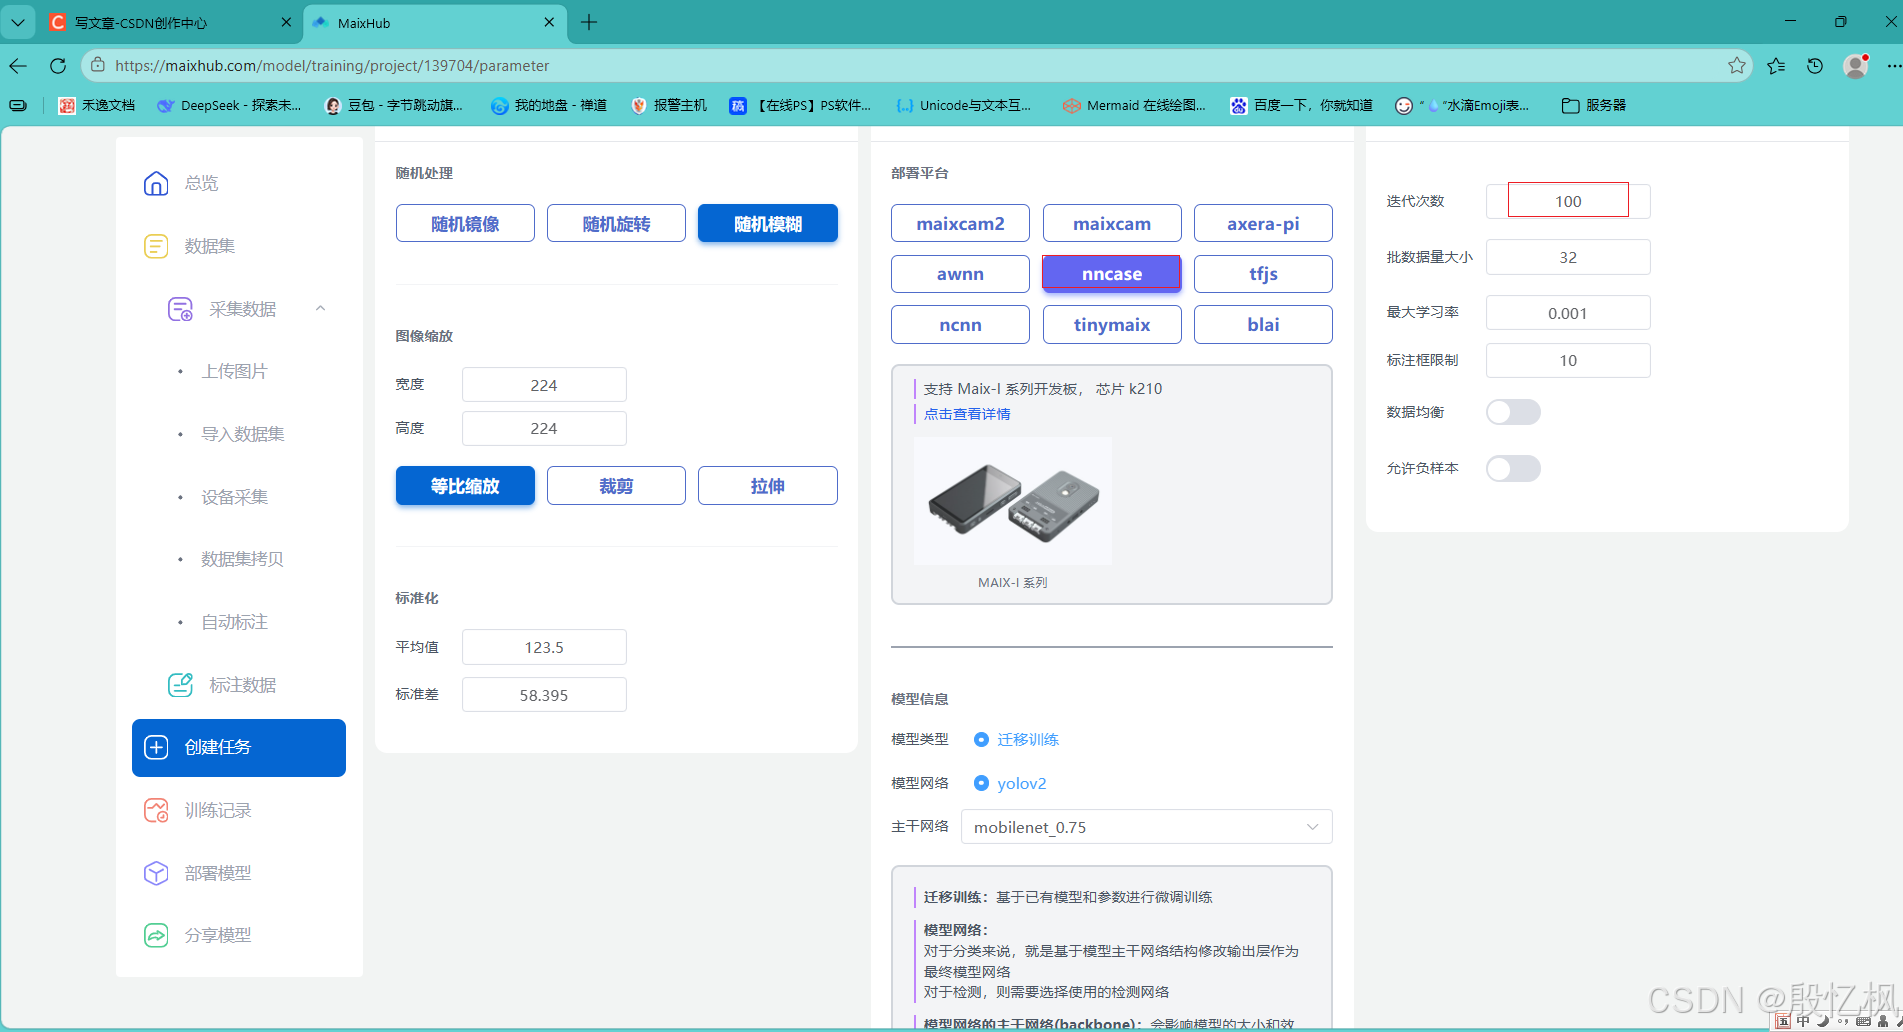Image resolution: width=1903 pixels, height=1032 pixels.
Task: Toggle the 数据均衡 switch
Action: pyautogui.click(x=1513, y=412)
